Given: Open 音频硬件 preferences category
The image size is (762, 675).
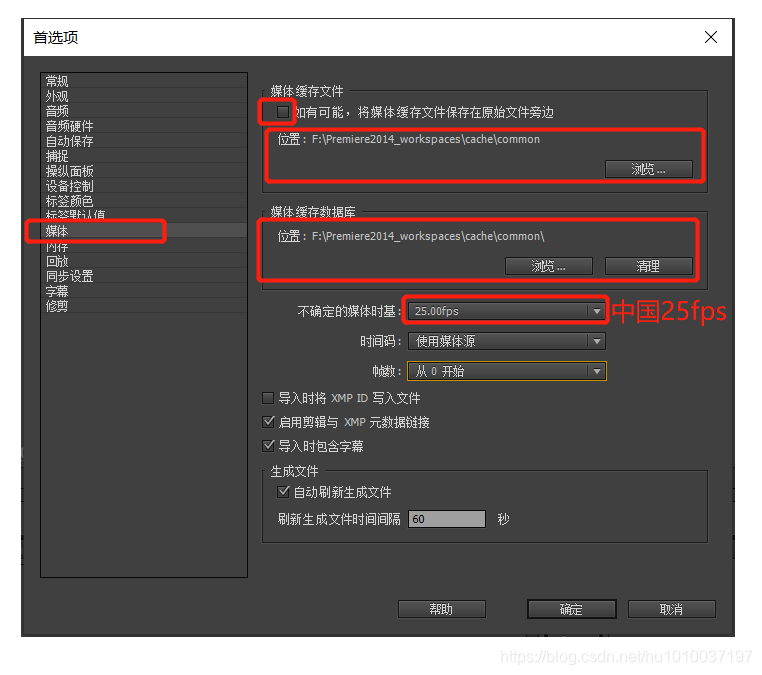Looking at the screenshot, I should 144,126.
